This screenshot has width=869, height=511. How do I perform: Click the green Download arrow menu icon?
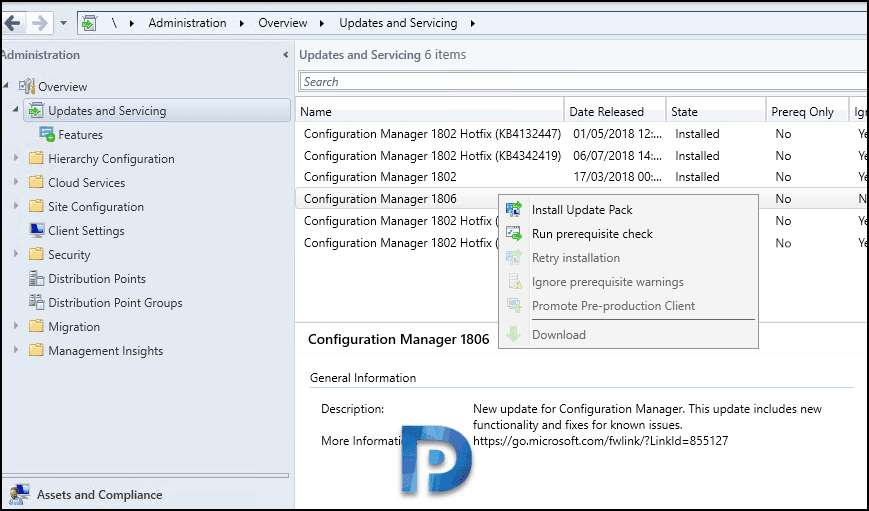[x=513, y=334]
